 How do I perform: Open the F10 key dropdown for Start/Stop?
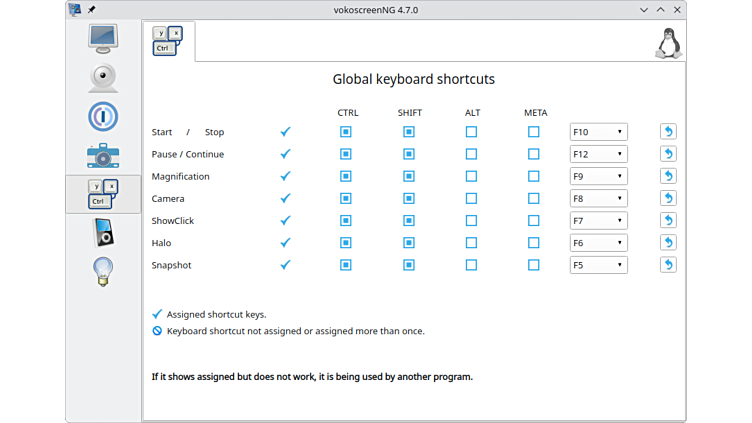pos(598,132)
